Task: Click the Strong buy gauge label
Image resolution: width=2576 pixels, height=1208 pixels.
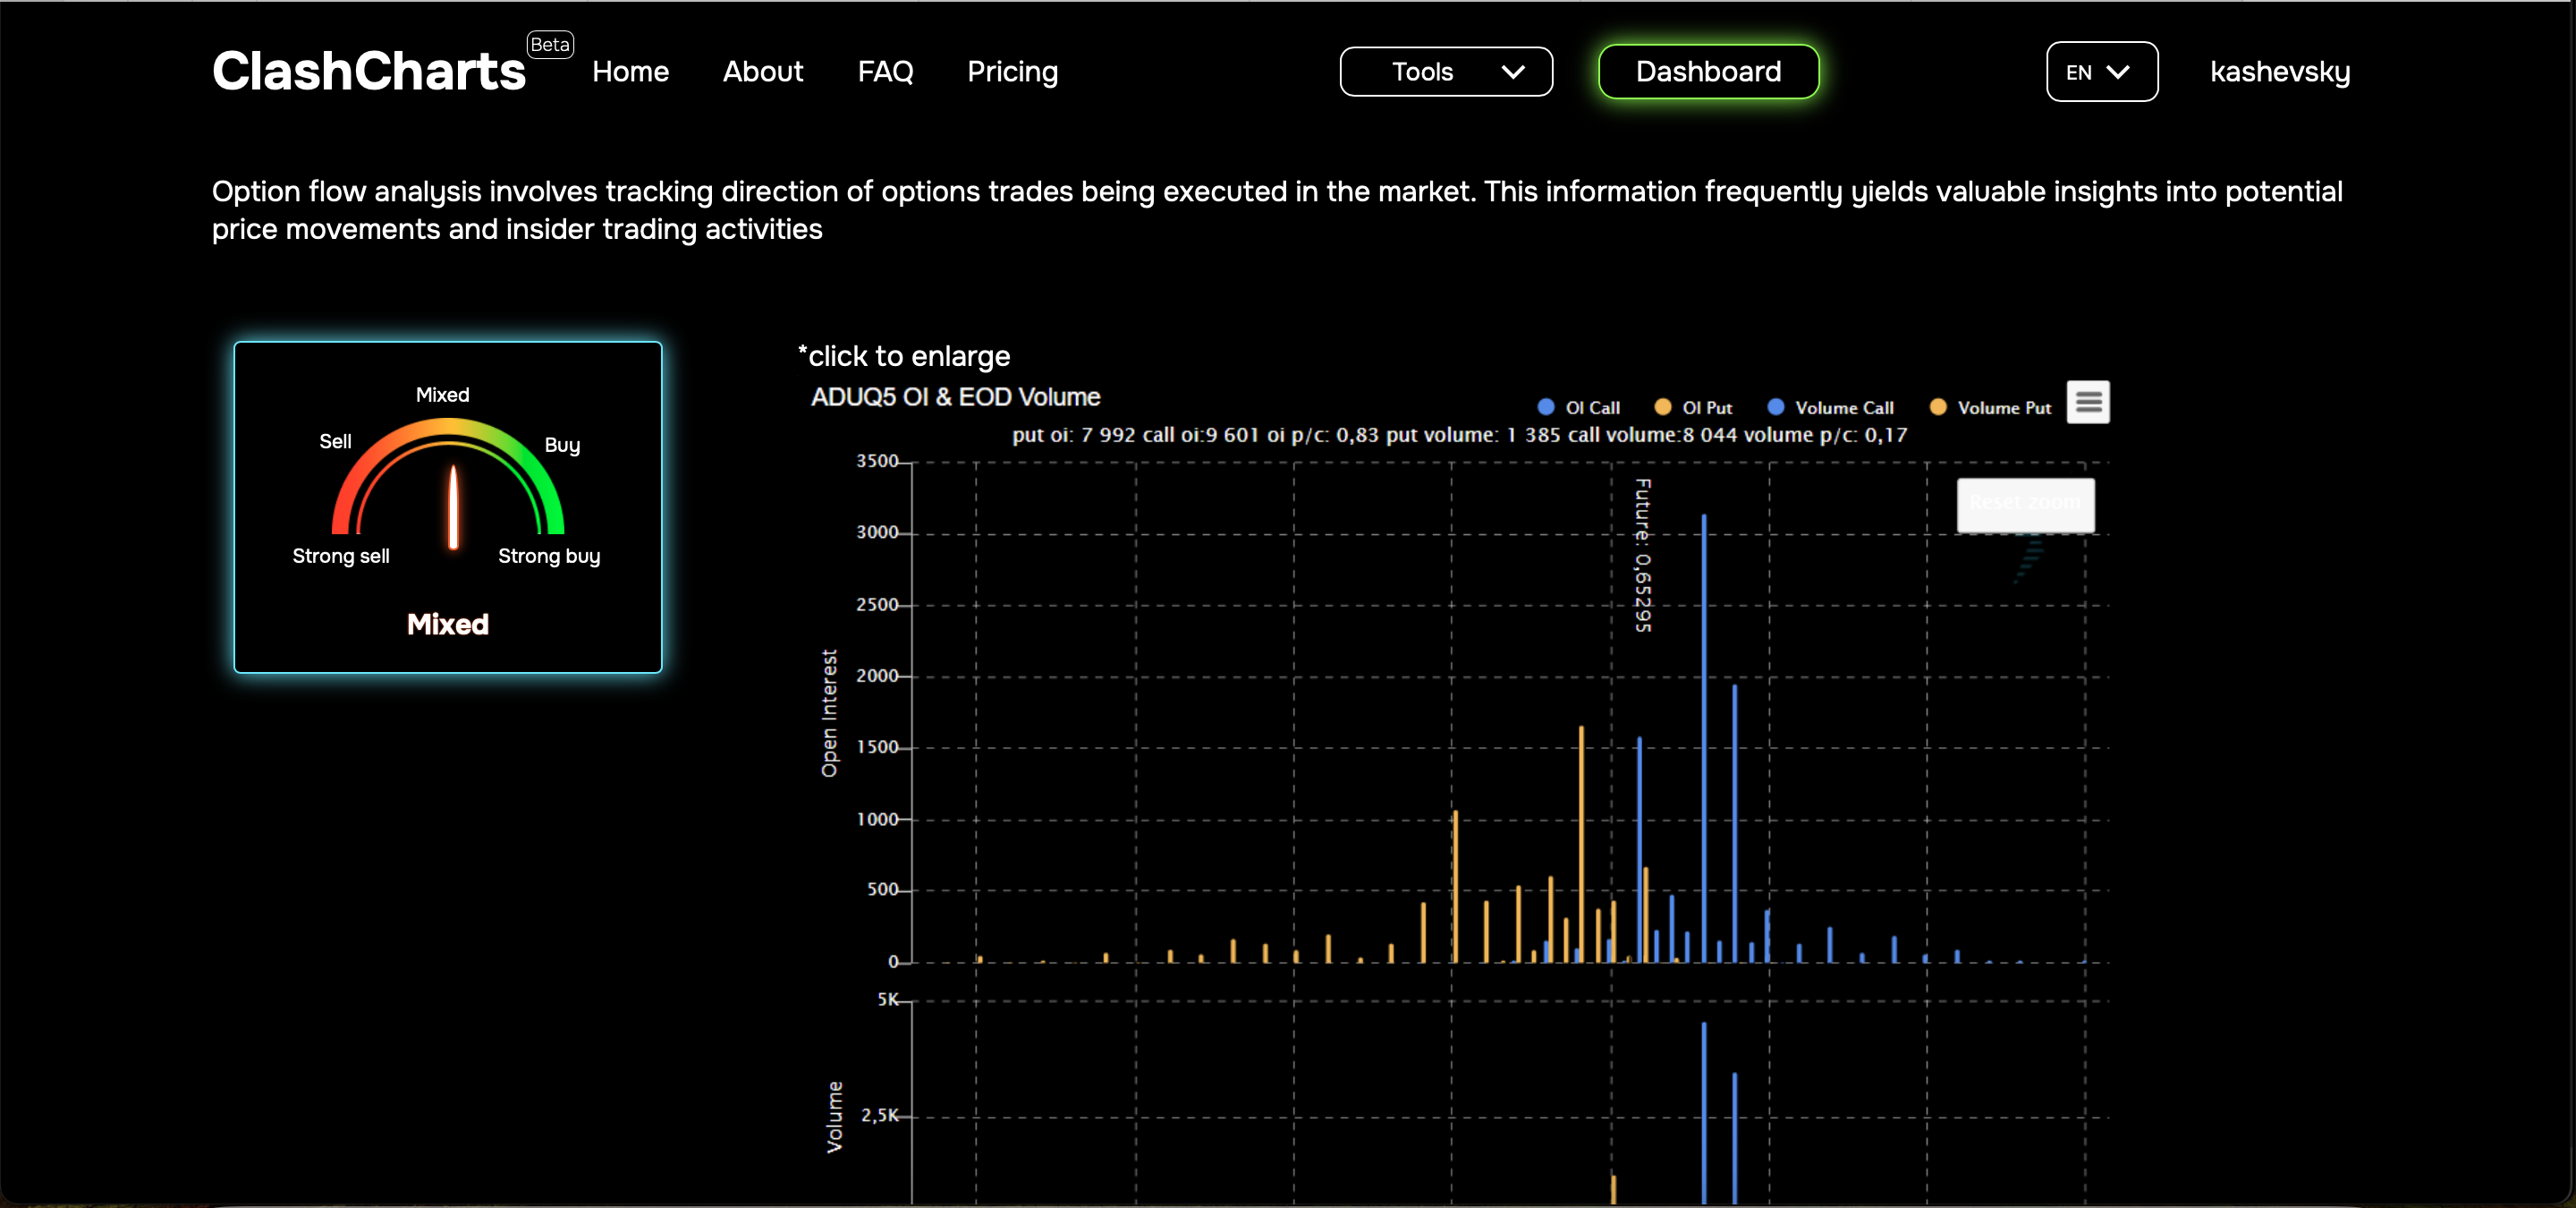Action: 549,556
